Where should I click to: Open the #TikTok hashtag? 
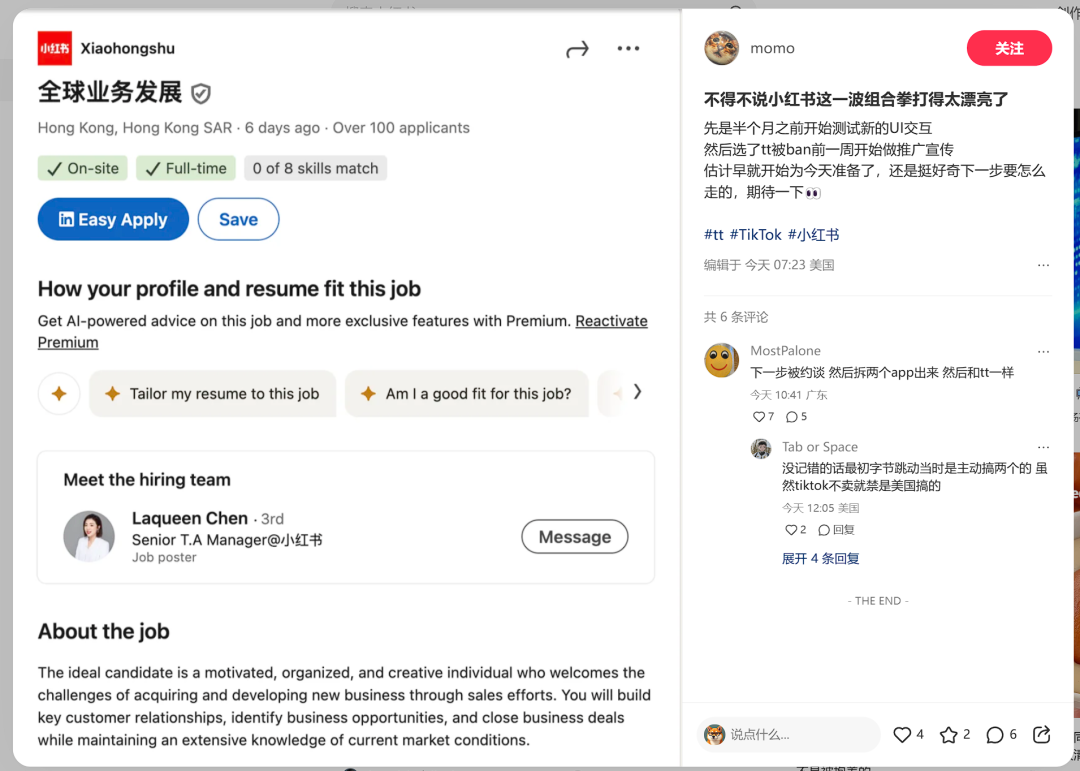(756, 234)
